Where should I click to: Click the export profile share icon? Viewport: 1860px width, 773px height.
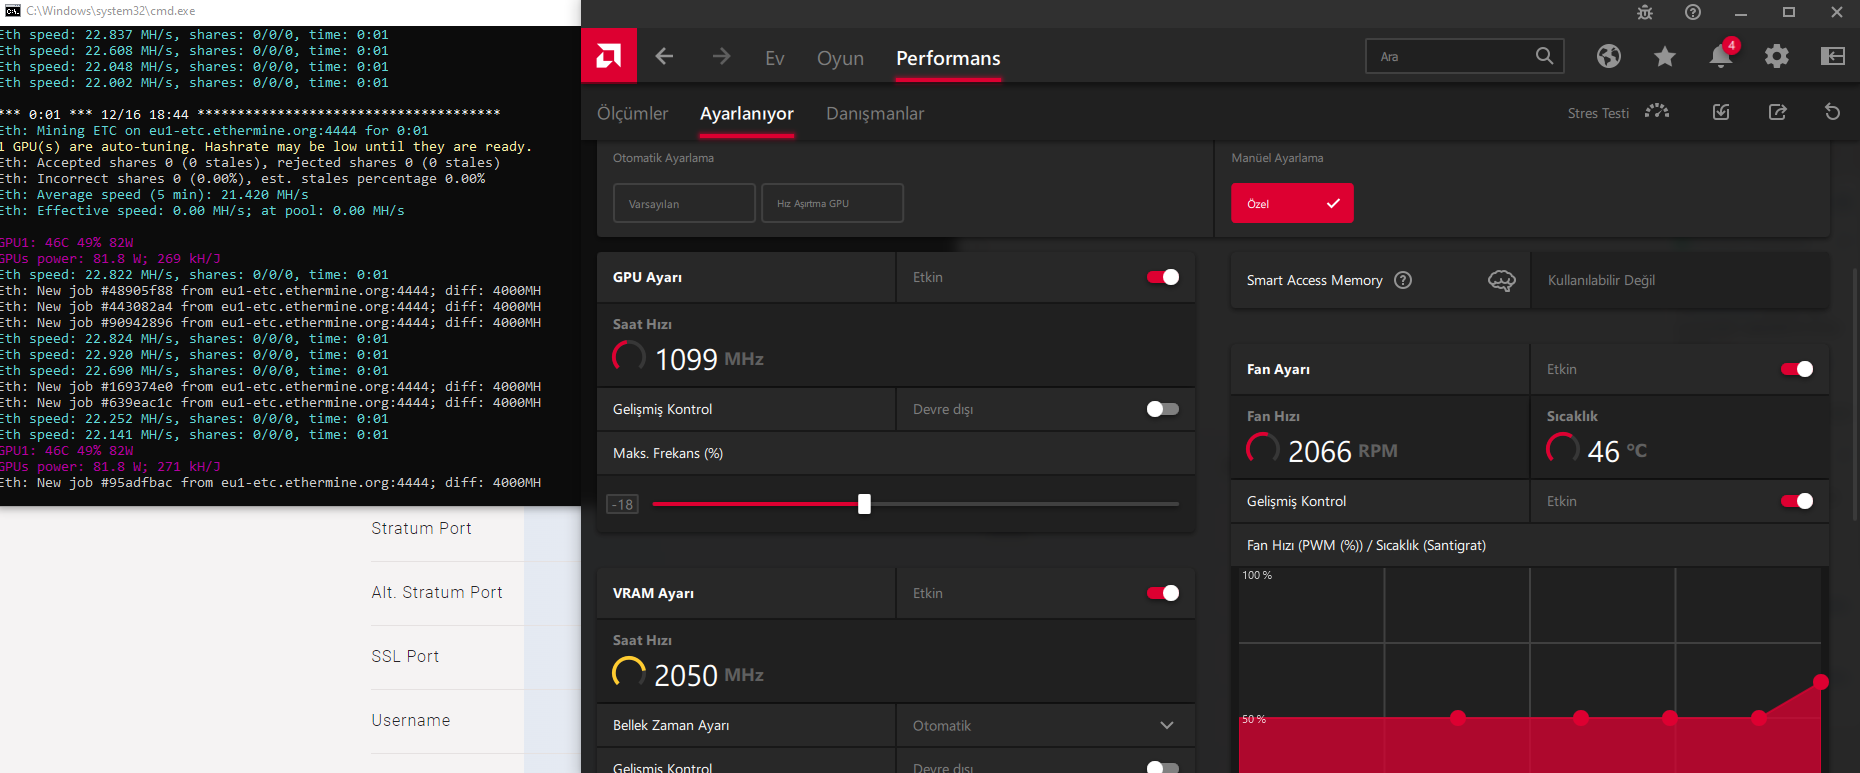click(1777, 112)
